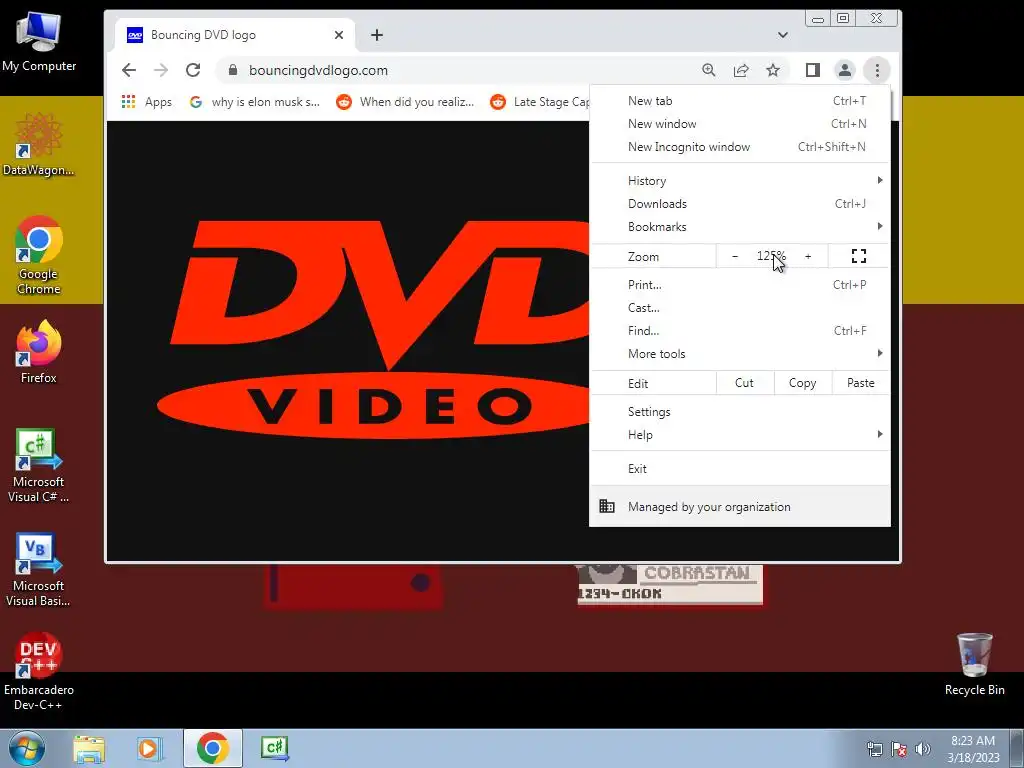Click the lock icon in address bar
The image size is (1024, 768).
click(232, 70)
